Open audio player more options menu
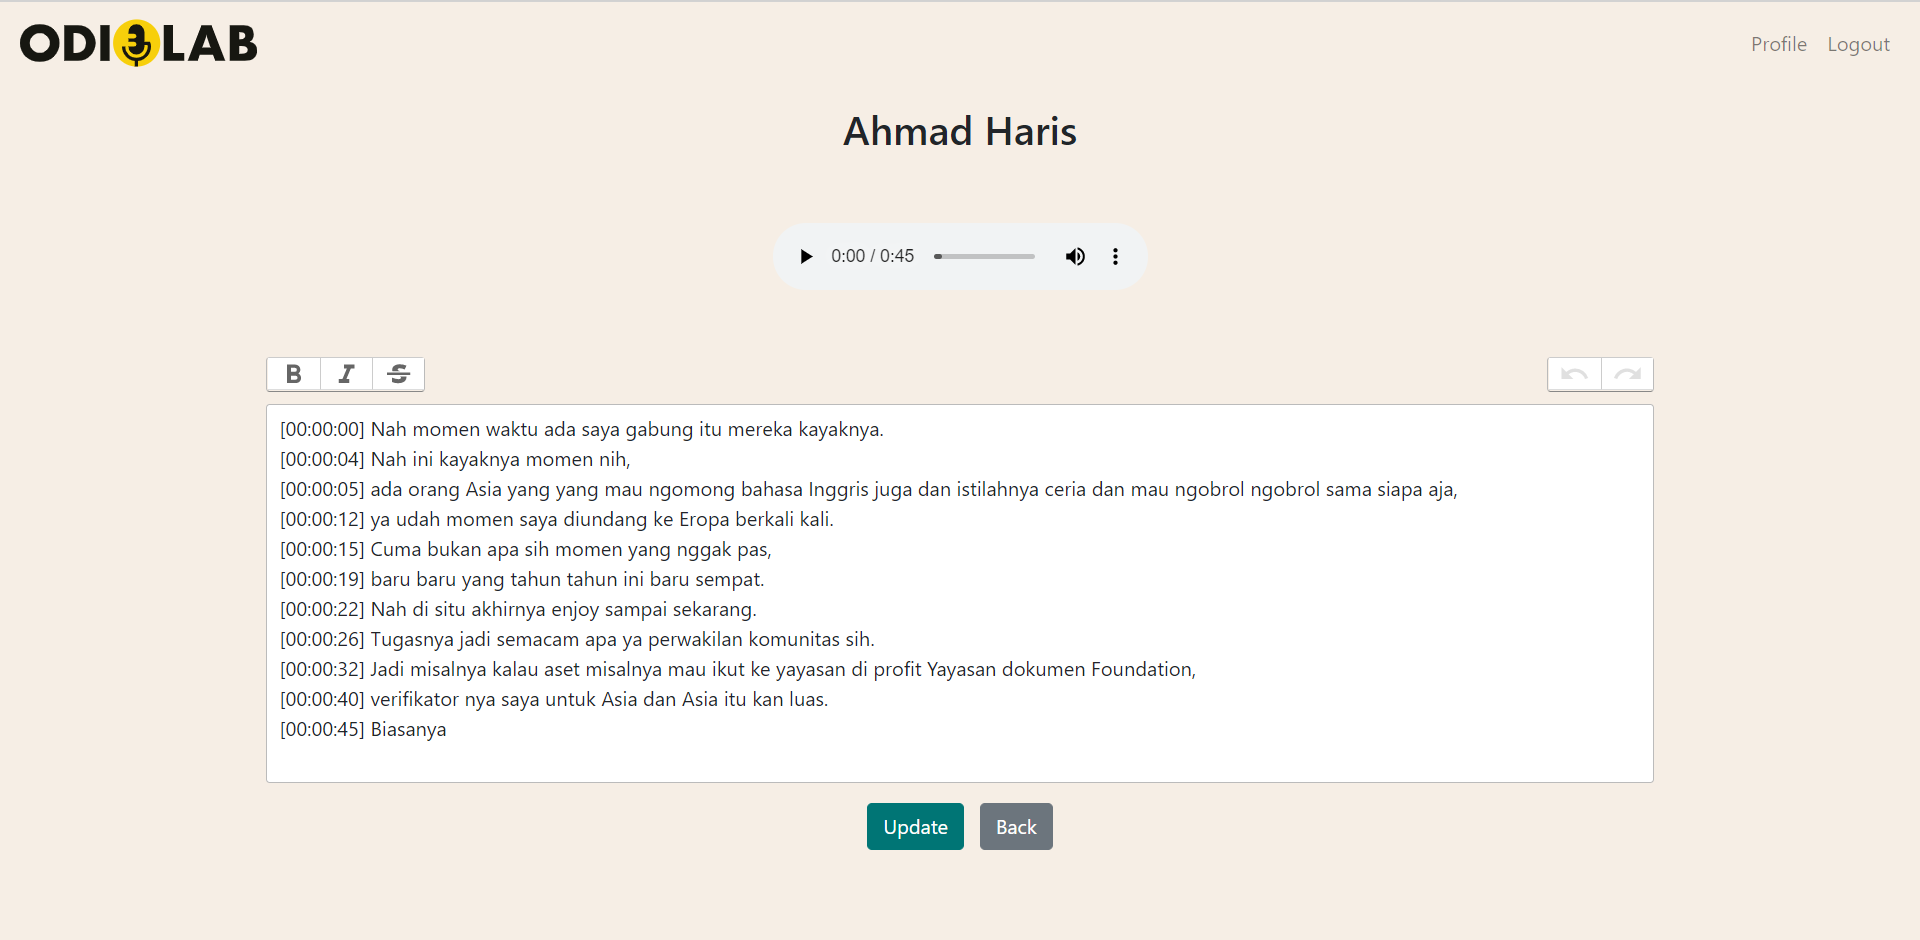1920x940 pixels. tap(1115, 257)
